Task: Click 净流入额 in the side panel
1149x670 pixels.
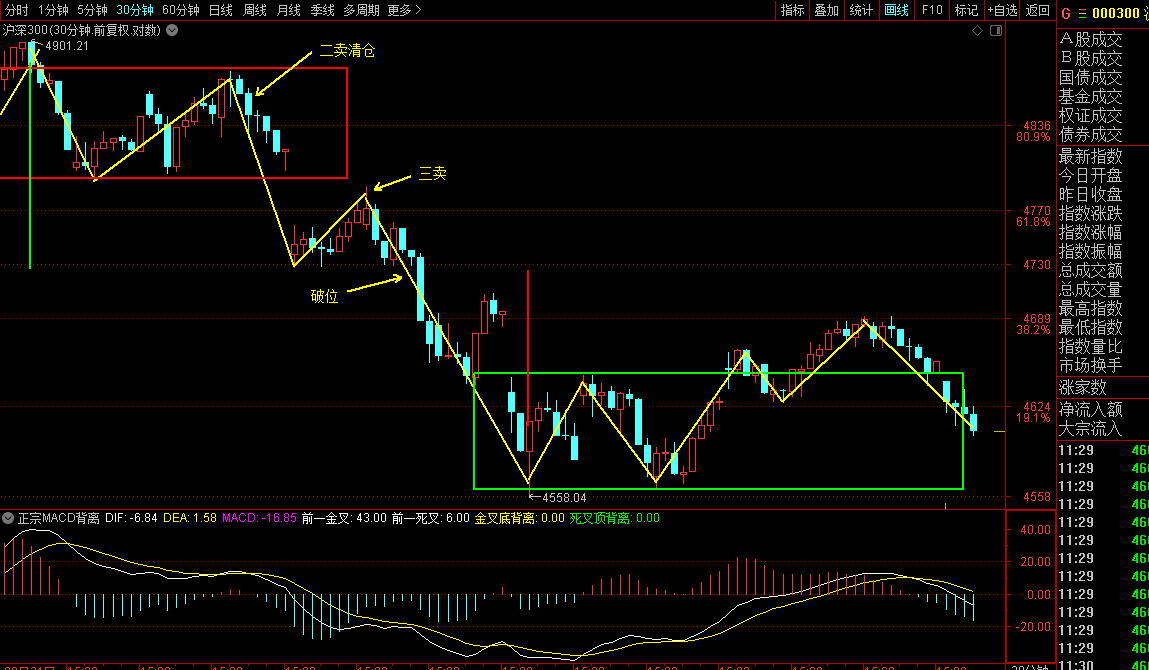Action: pyautogui.click(x=1091, y=409)
